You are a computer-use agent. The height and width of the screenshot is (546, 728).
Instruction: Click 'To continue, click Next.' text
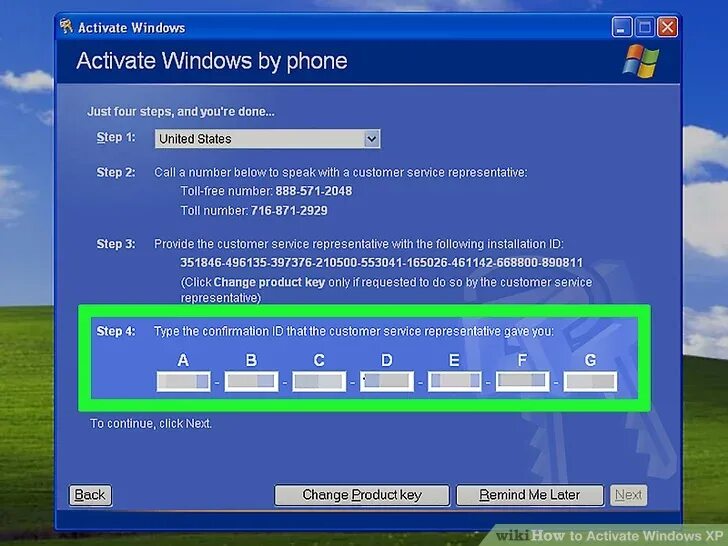click(x=151, y=423)
